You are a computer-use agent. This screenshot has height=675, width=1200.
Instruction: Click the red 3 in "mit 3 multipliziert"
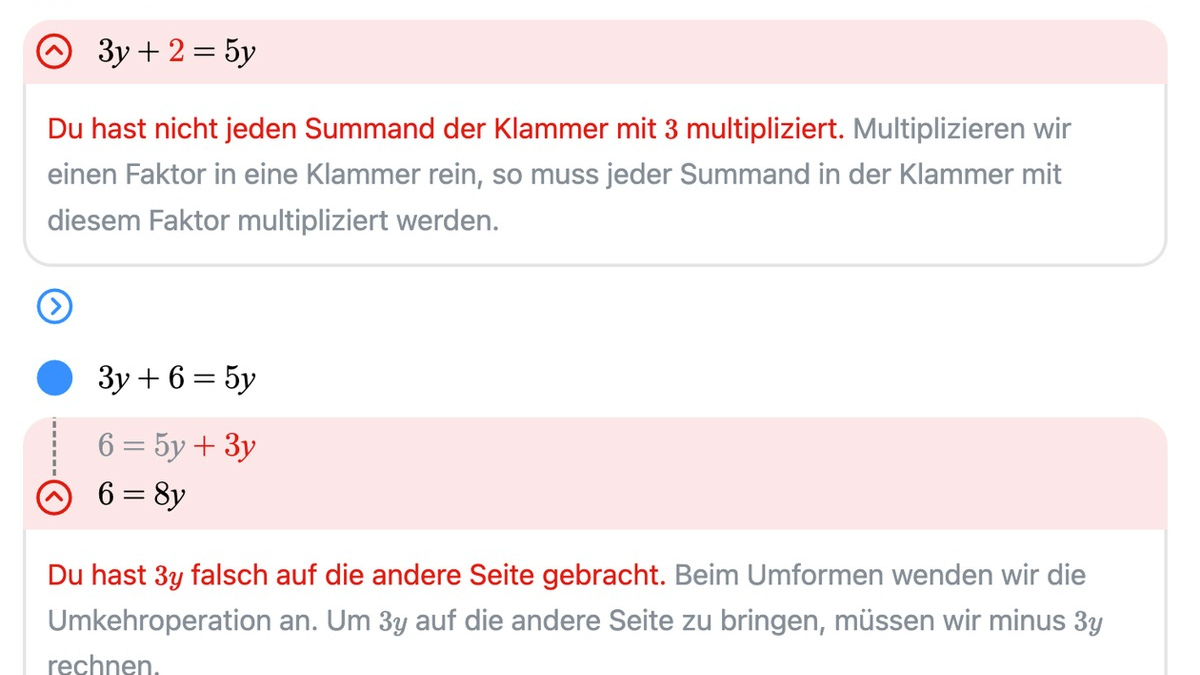pyautogui.click(x=670, y=130)
